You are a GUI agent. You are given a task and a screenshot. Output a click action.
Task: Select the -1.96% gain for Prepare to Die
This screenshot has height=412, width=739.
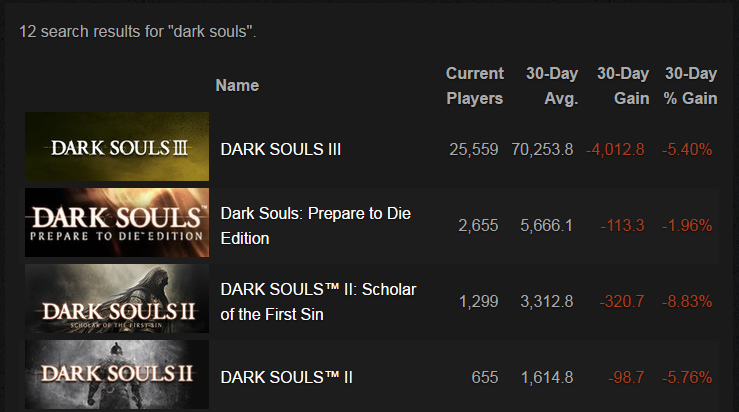click(687, 225)
